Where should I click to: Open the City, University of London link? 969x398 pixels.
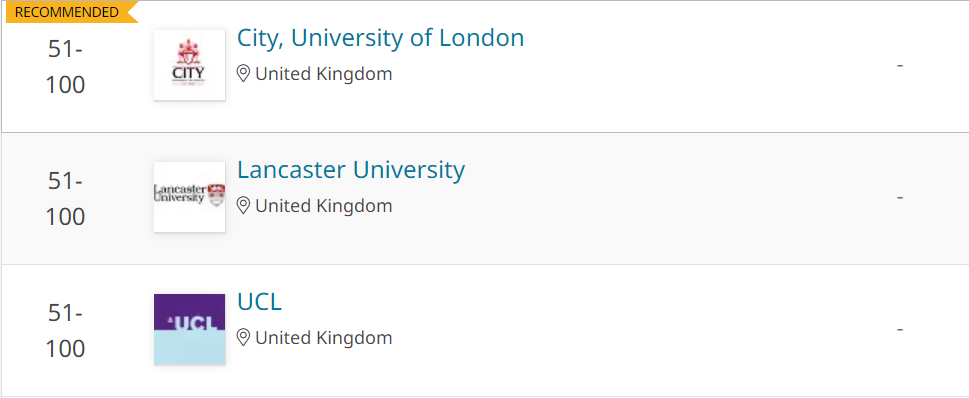click(x=381, y=38)
